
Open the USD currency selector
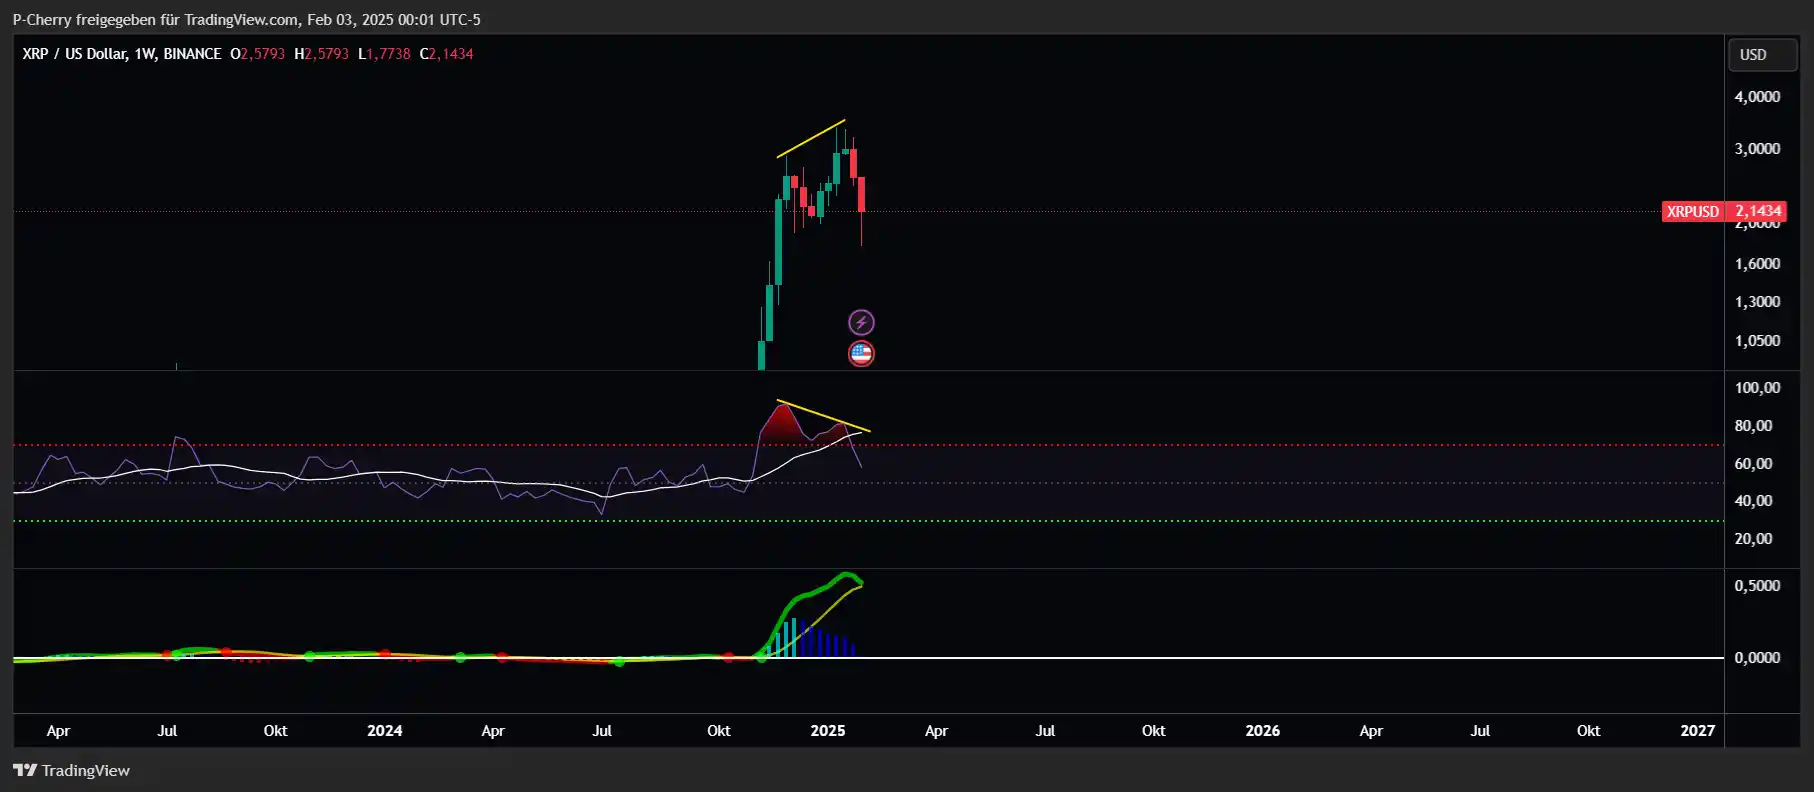[x=1764, y=55]
